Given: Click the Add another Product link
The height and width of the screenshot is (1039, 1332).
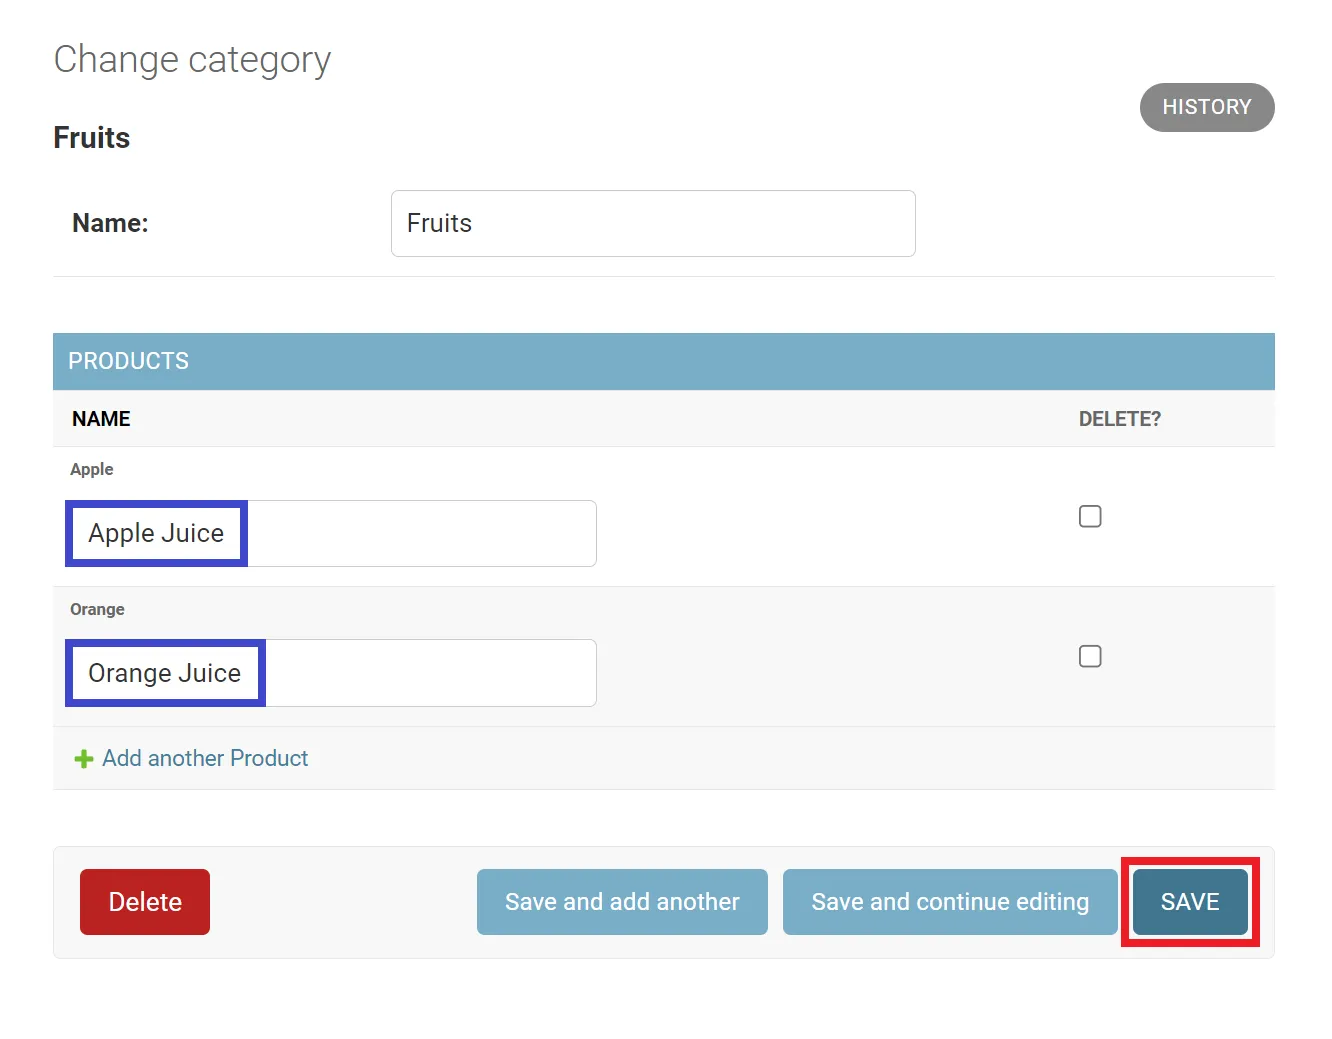Looking at the screenshot, I should click(x=205, y=758).
